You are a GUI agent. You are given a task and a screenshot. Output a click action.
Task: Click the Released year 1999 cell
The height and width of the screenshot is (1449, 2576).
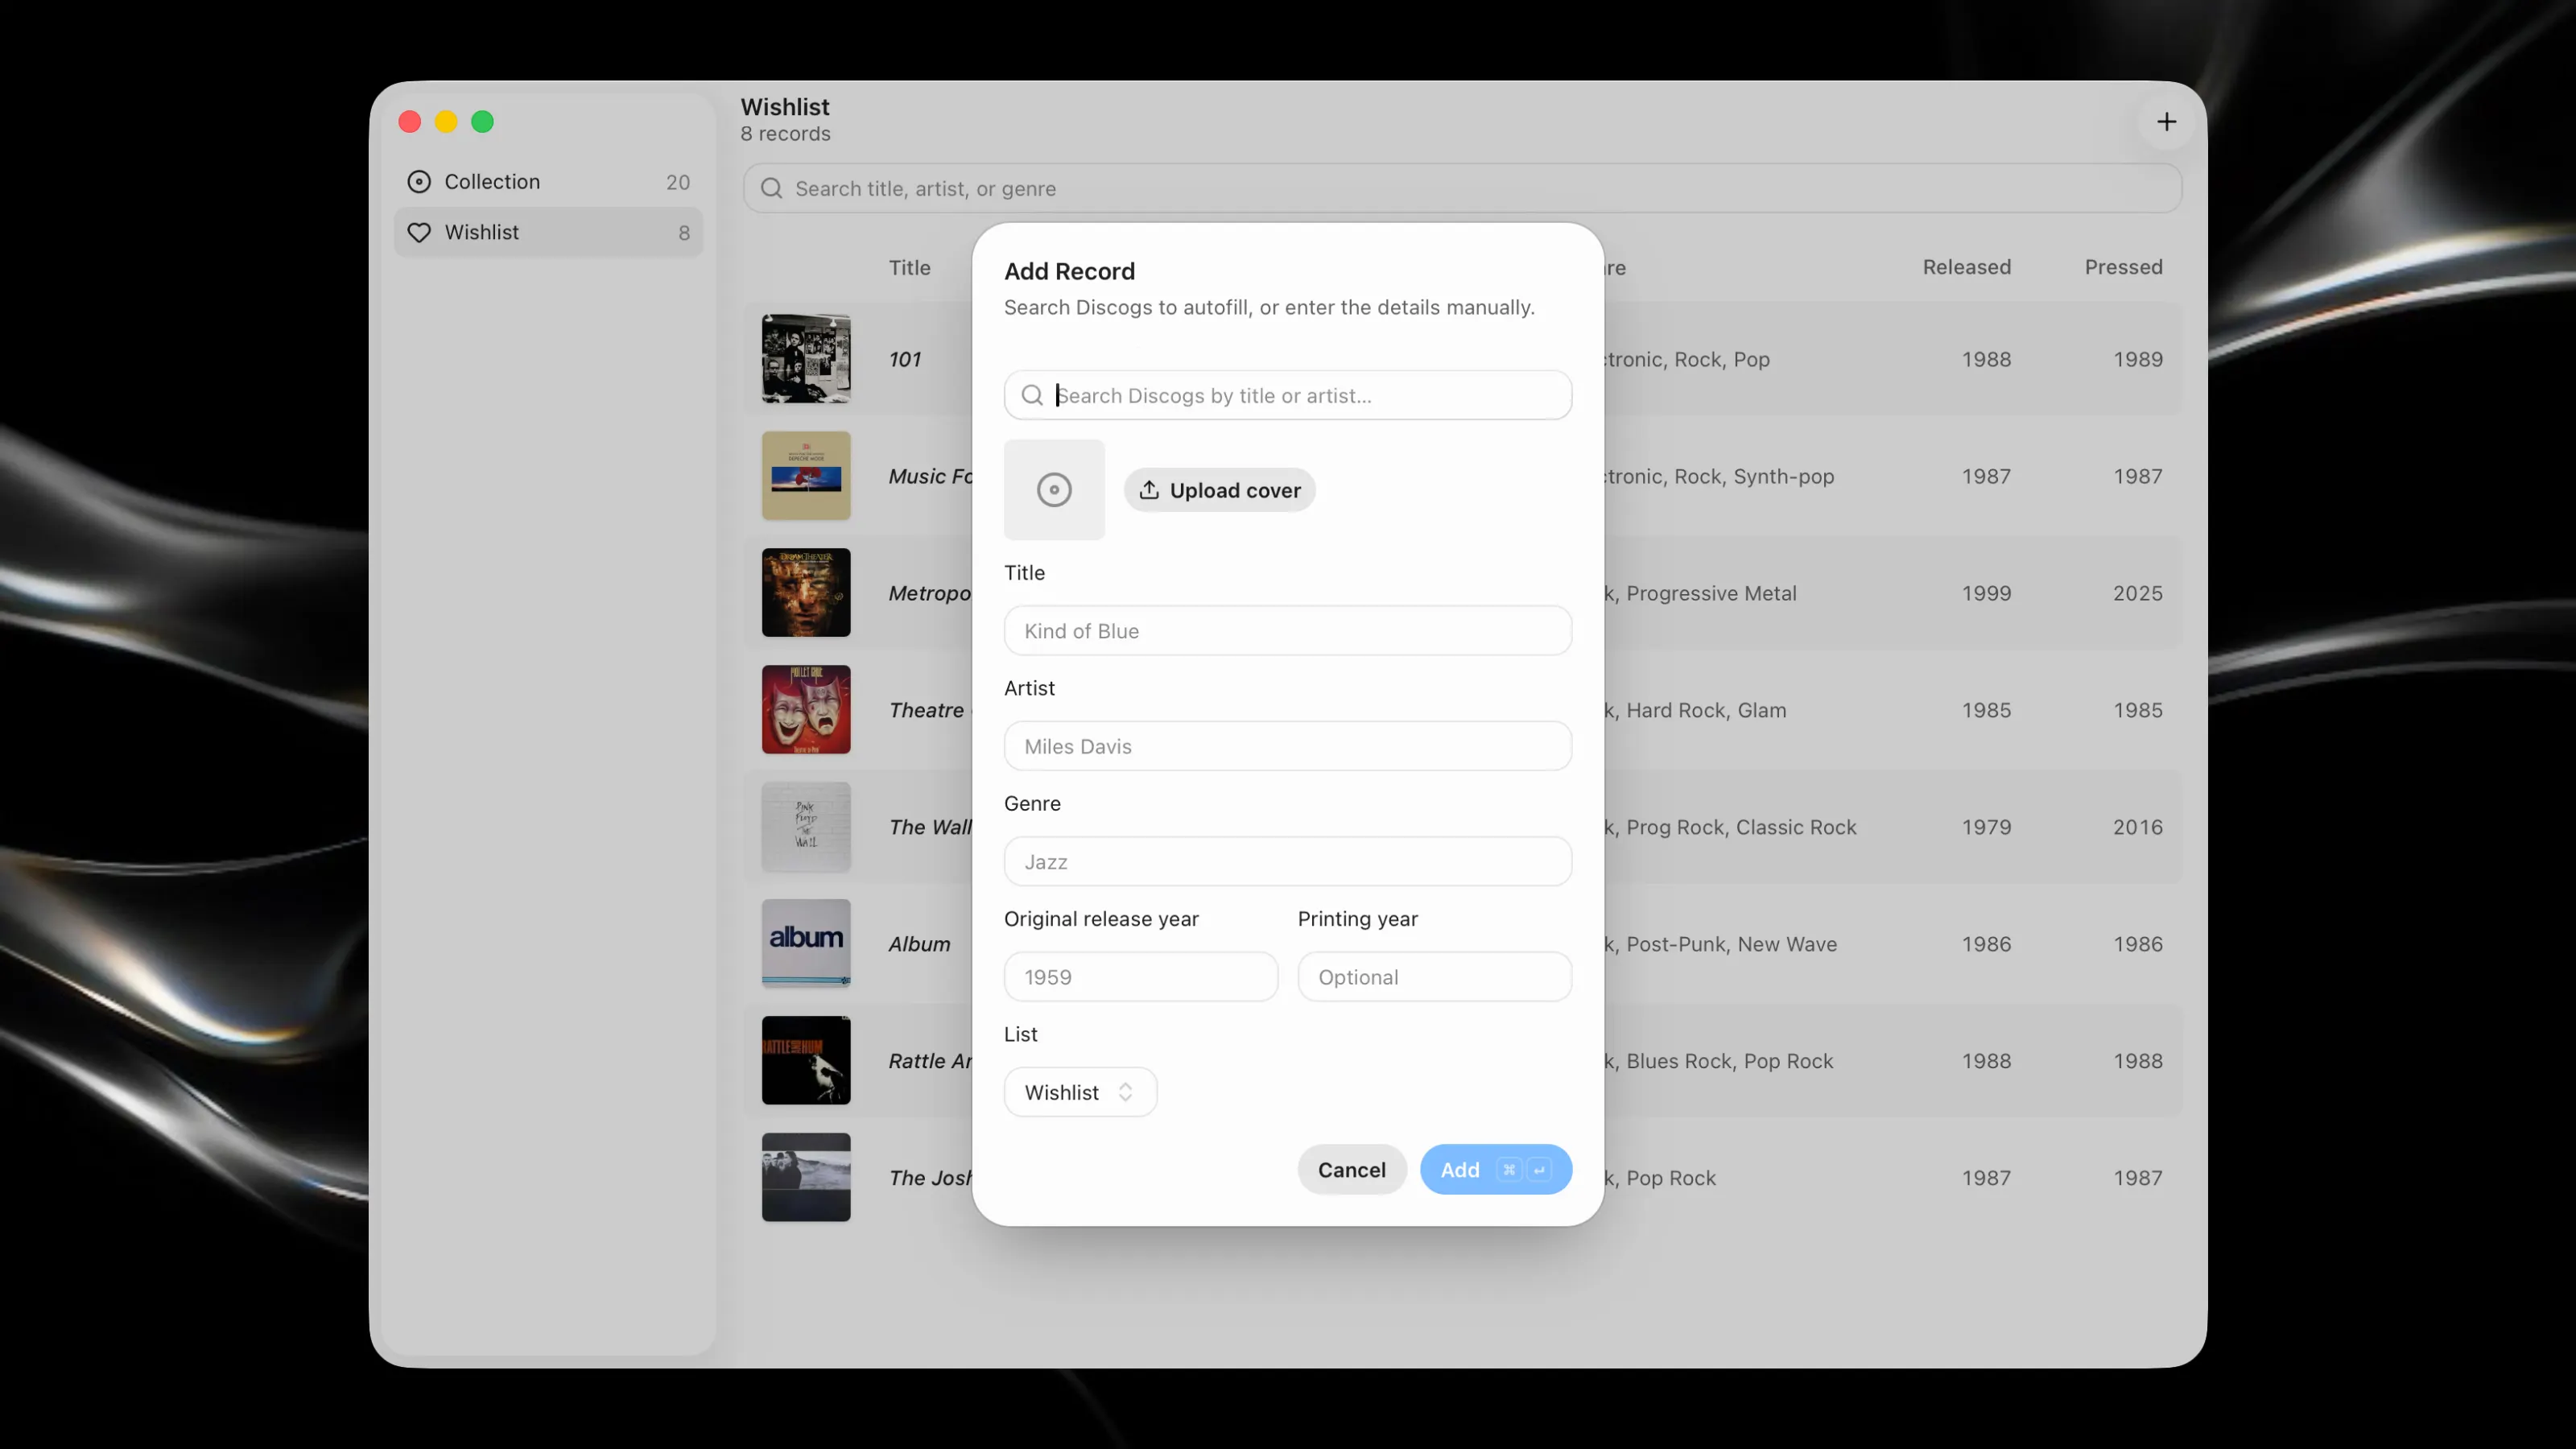point(1986,594)
